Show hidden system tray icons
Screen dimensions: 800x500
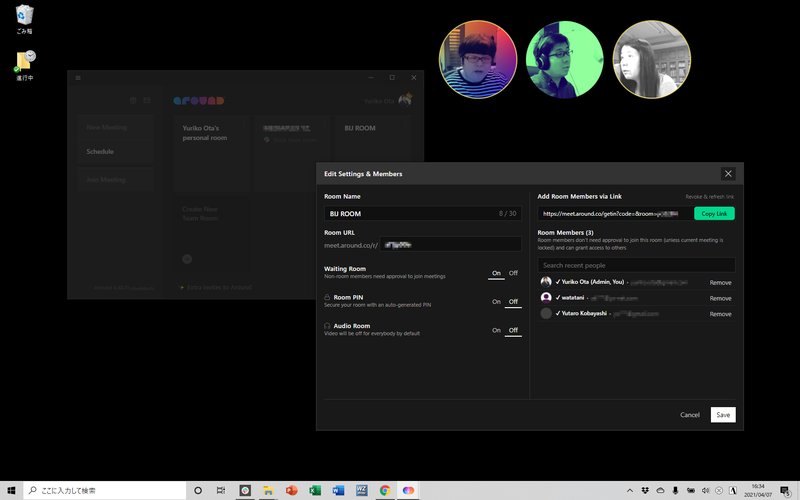coord(630,490)
